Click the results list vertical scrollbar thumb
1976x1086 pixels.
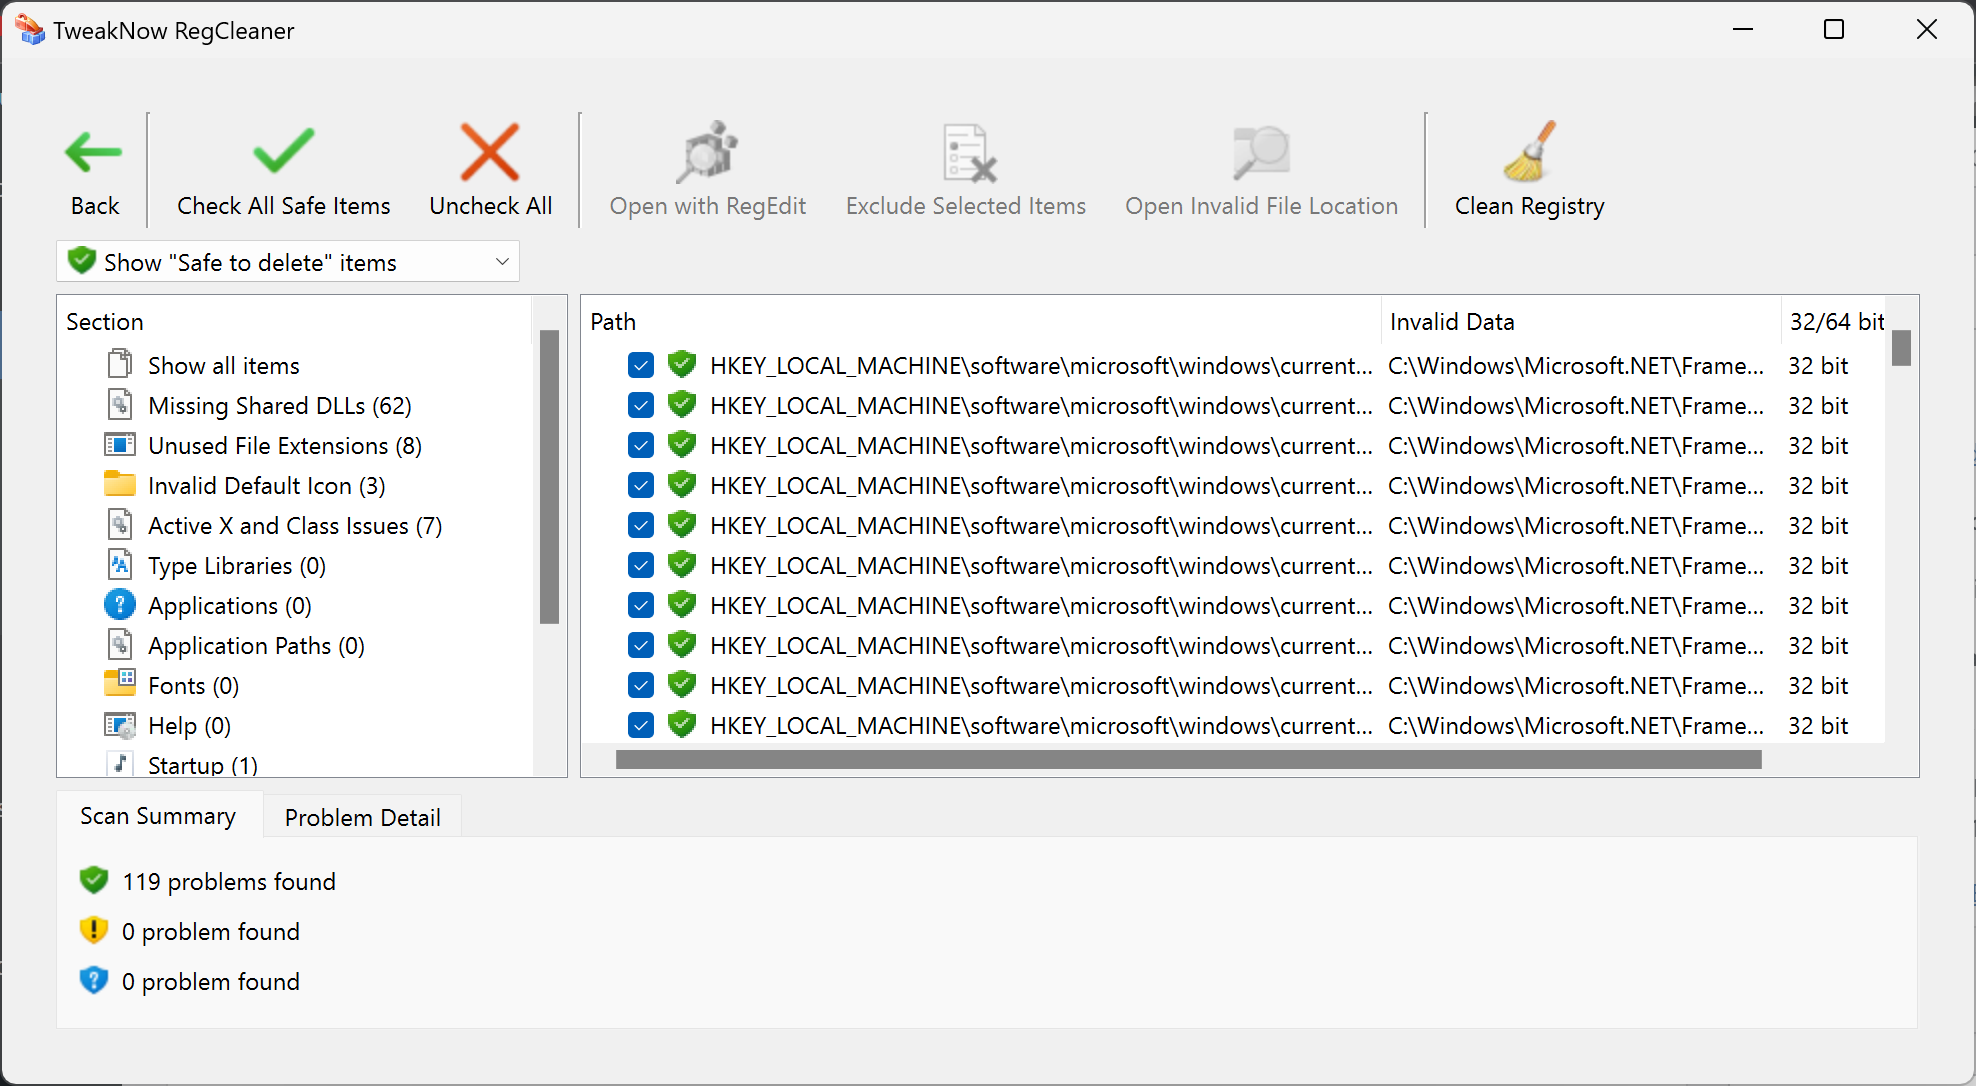click(x=1901, y=348)
